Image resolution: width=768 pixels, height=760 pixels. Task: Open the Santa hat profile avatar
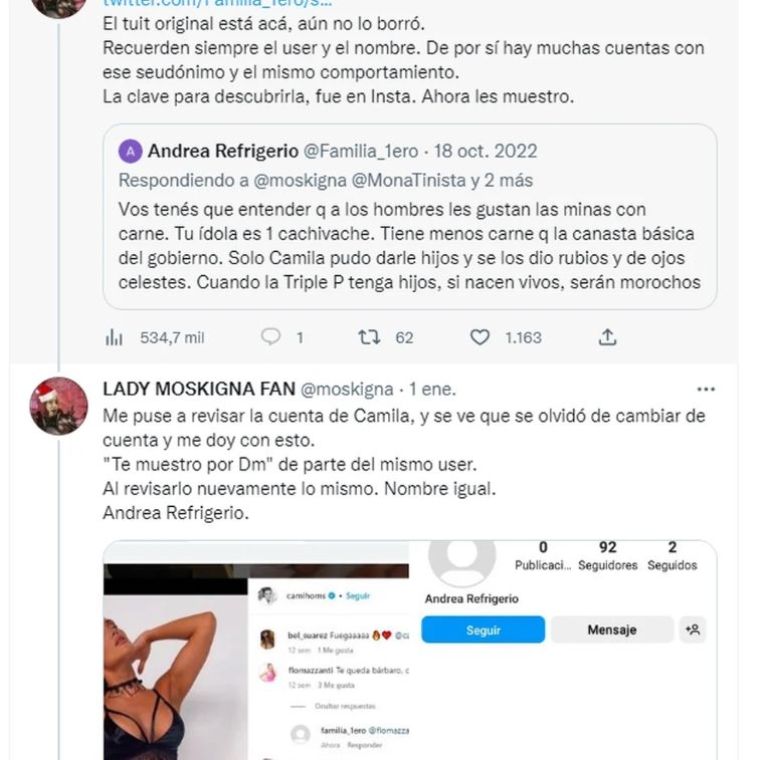point(59,405)
